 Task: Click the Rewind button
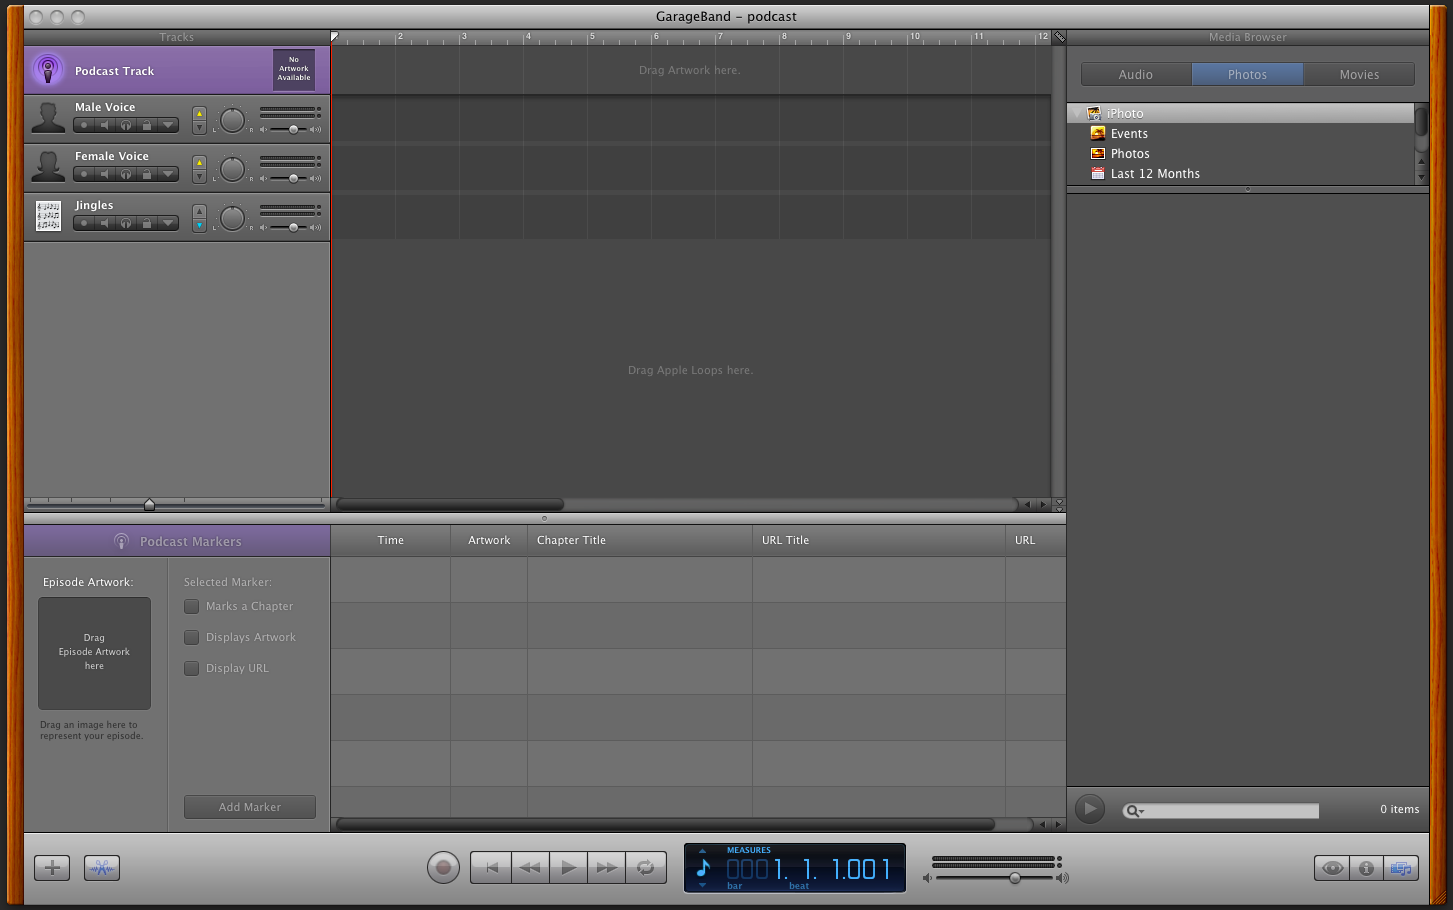tap(530, 867)
